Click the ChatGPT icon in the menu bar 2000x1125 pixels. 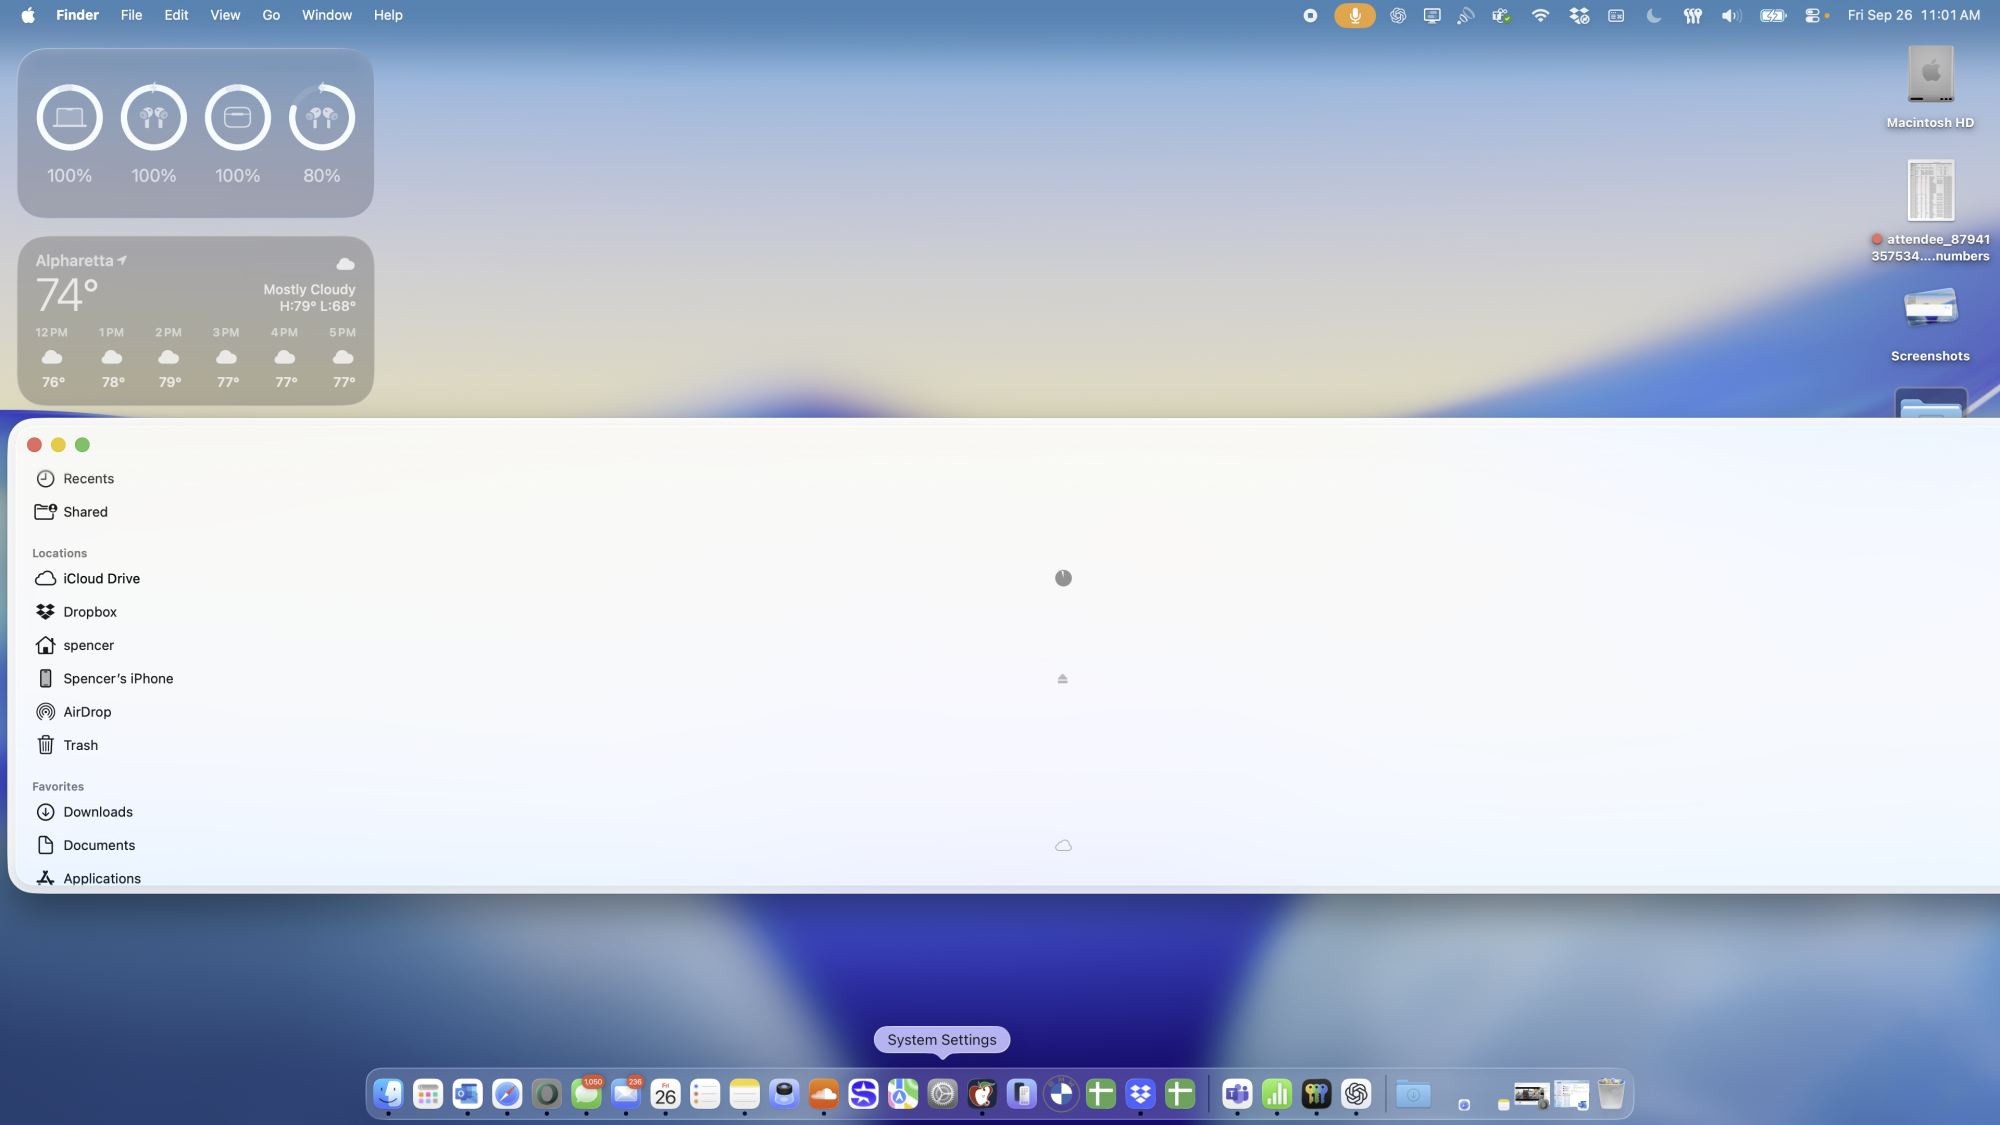click(x=1398, y=16)
